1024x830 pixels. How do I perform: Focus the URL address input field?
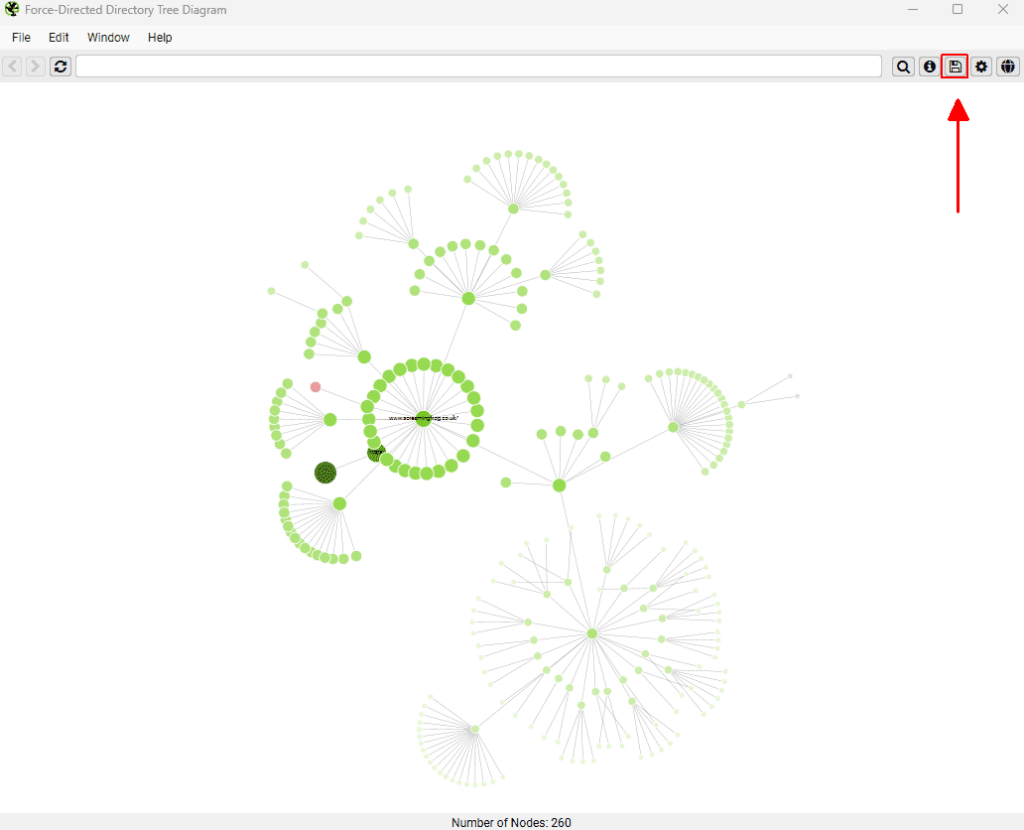[478, 67]
